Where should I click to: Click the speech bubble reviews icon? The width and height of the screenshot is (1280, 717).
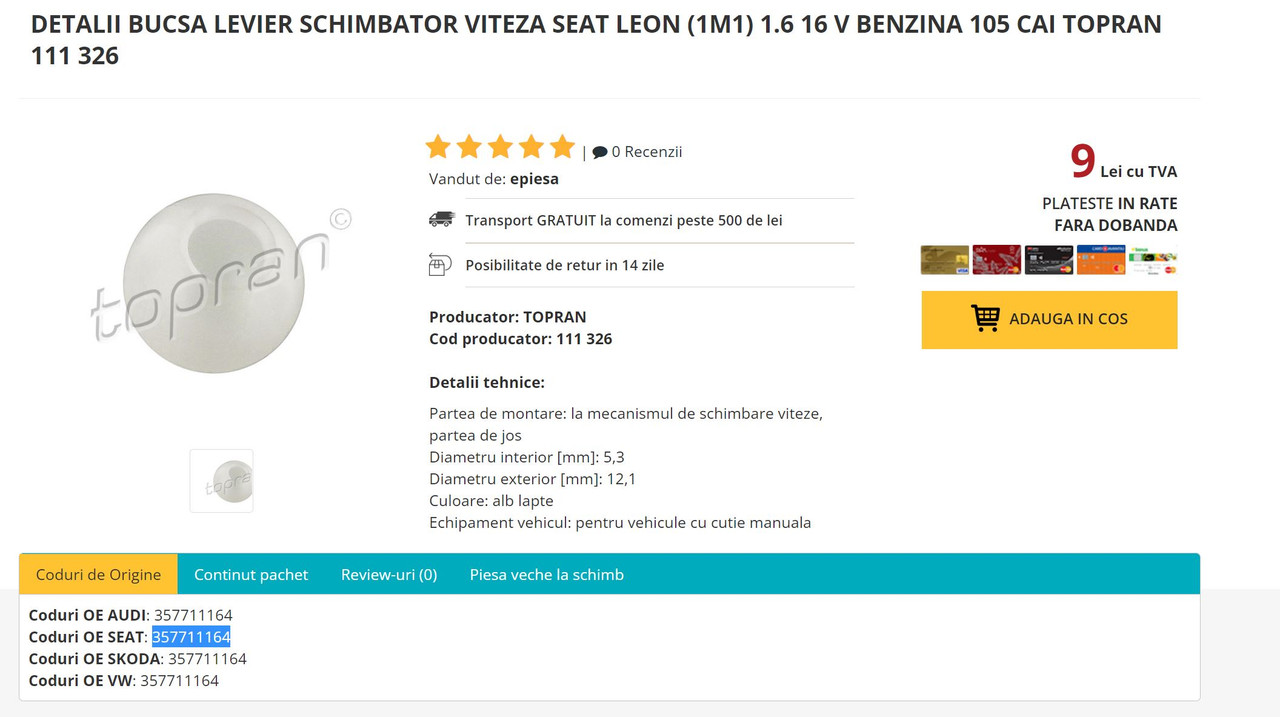click(600, 152)
